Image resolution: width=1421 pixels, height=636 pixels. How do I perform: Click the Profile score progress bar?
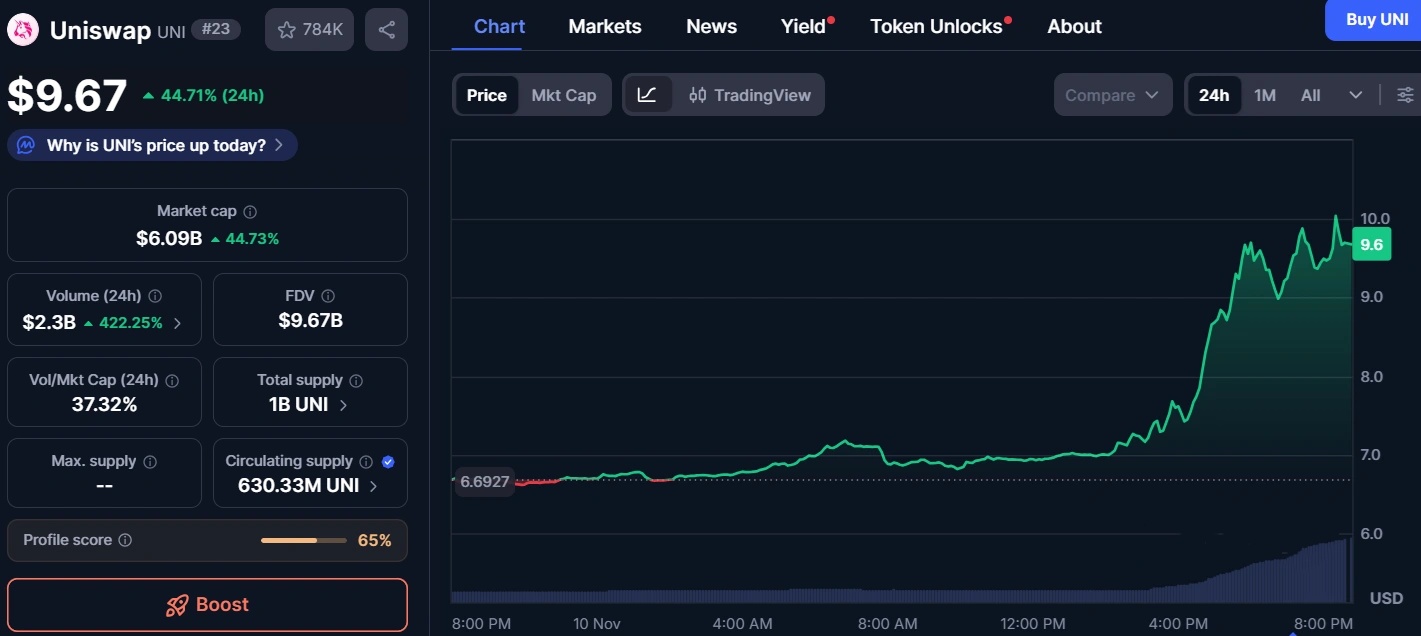coord(300,540)
